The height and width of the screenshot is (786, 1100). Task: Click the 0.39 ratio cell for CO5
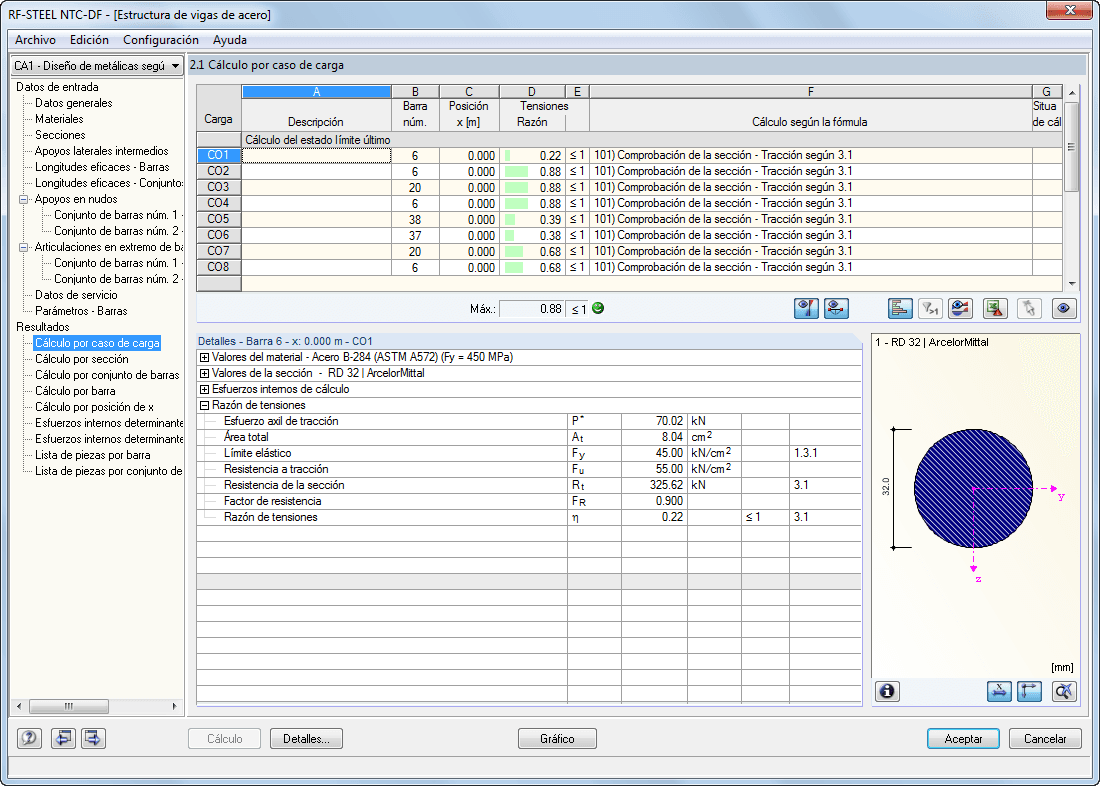(x=532, y=220)
